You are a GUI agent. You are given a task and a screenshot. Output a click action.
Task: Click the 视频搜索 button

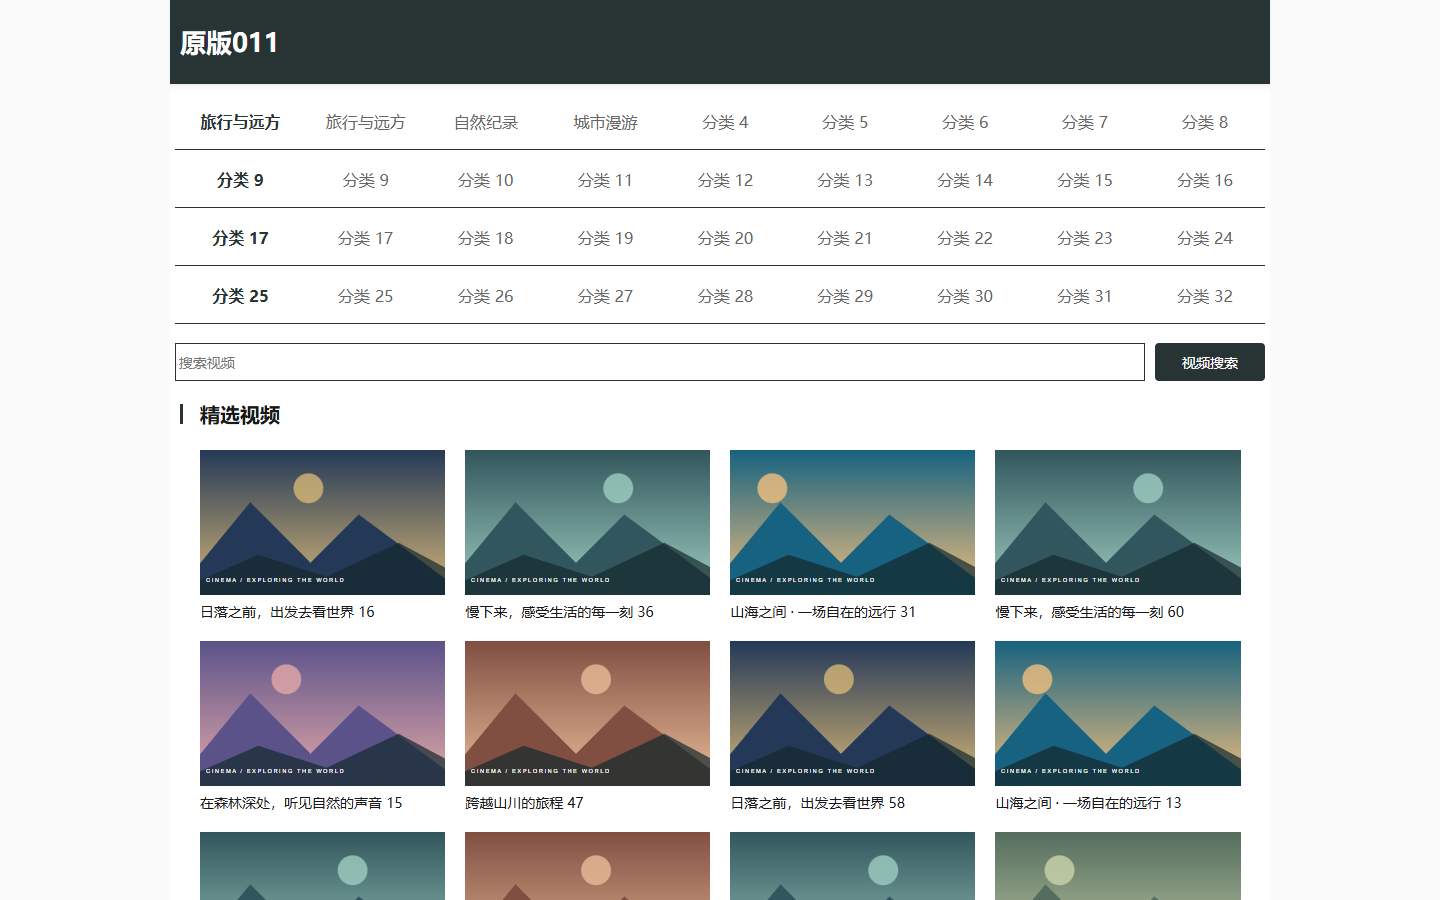[x=1210, y=362]
